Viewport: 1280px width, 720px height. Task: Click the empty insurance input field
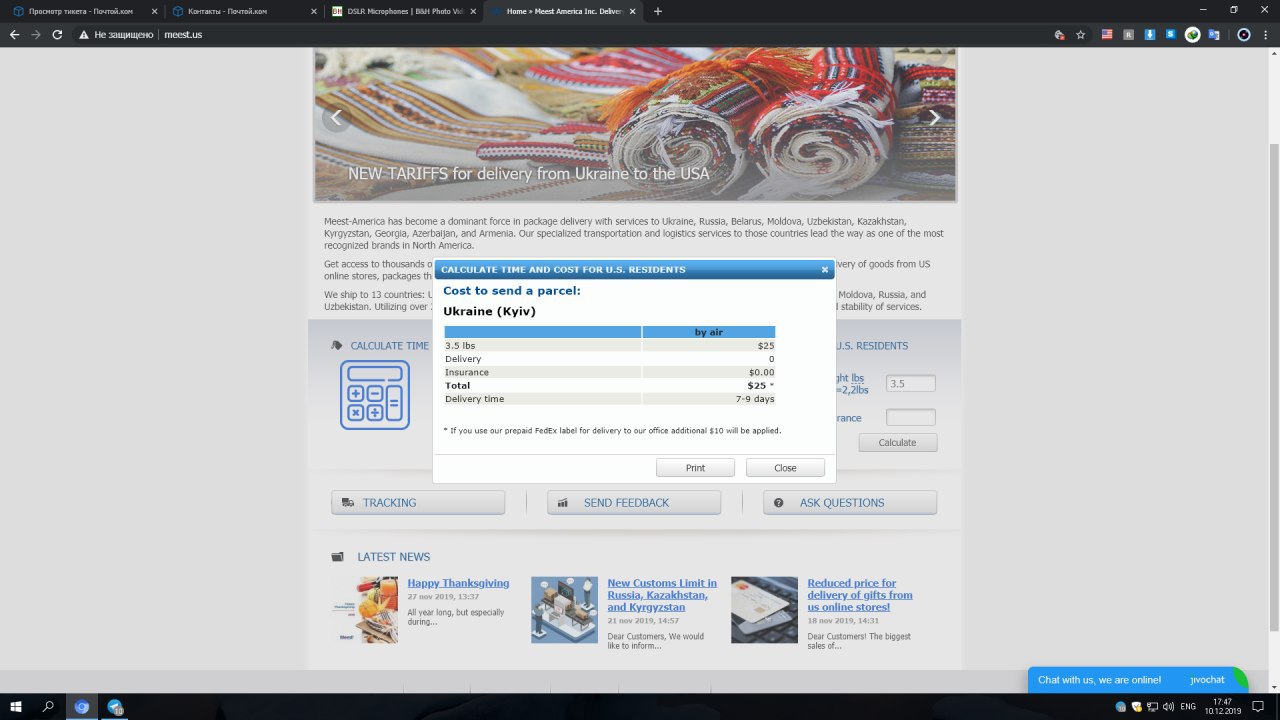pyautogui.click(x=911, y=417)
